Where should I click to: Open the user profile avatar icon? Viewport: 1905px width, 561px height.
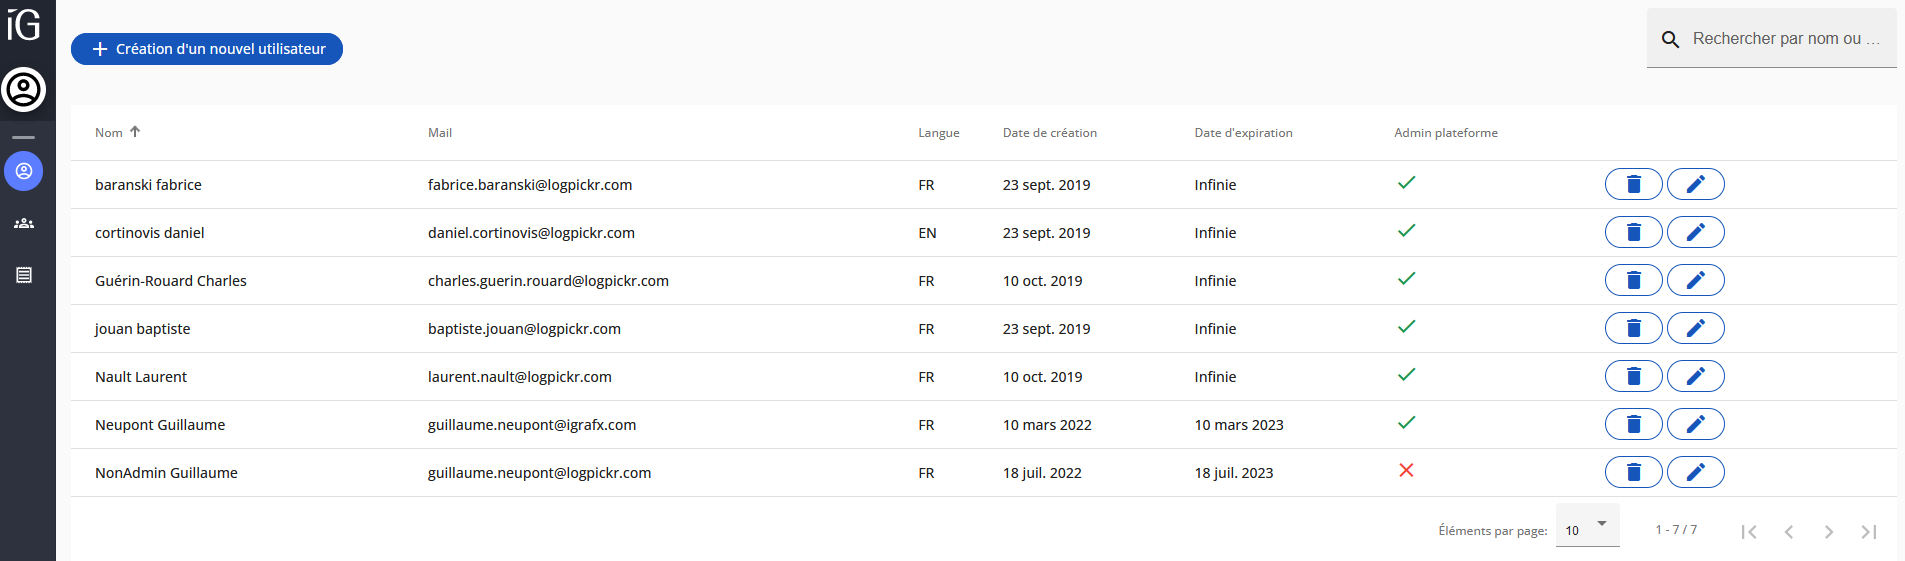(x=24, y=90)
